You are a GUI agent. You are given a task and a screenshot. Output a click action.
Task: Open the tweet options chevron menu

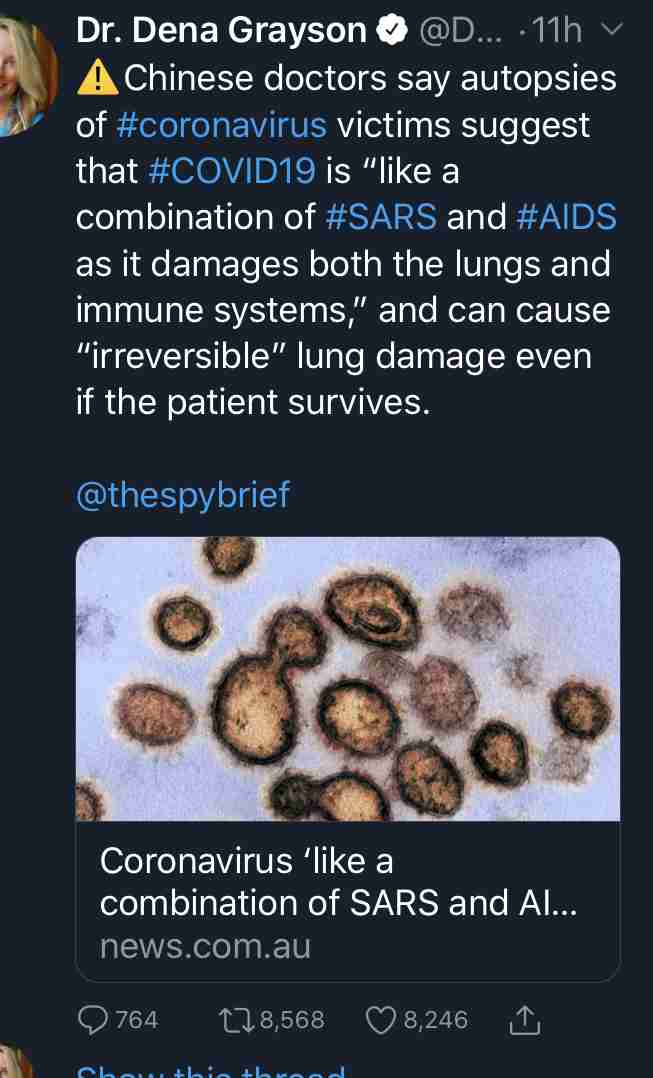(611, 29)
